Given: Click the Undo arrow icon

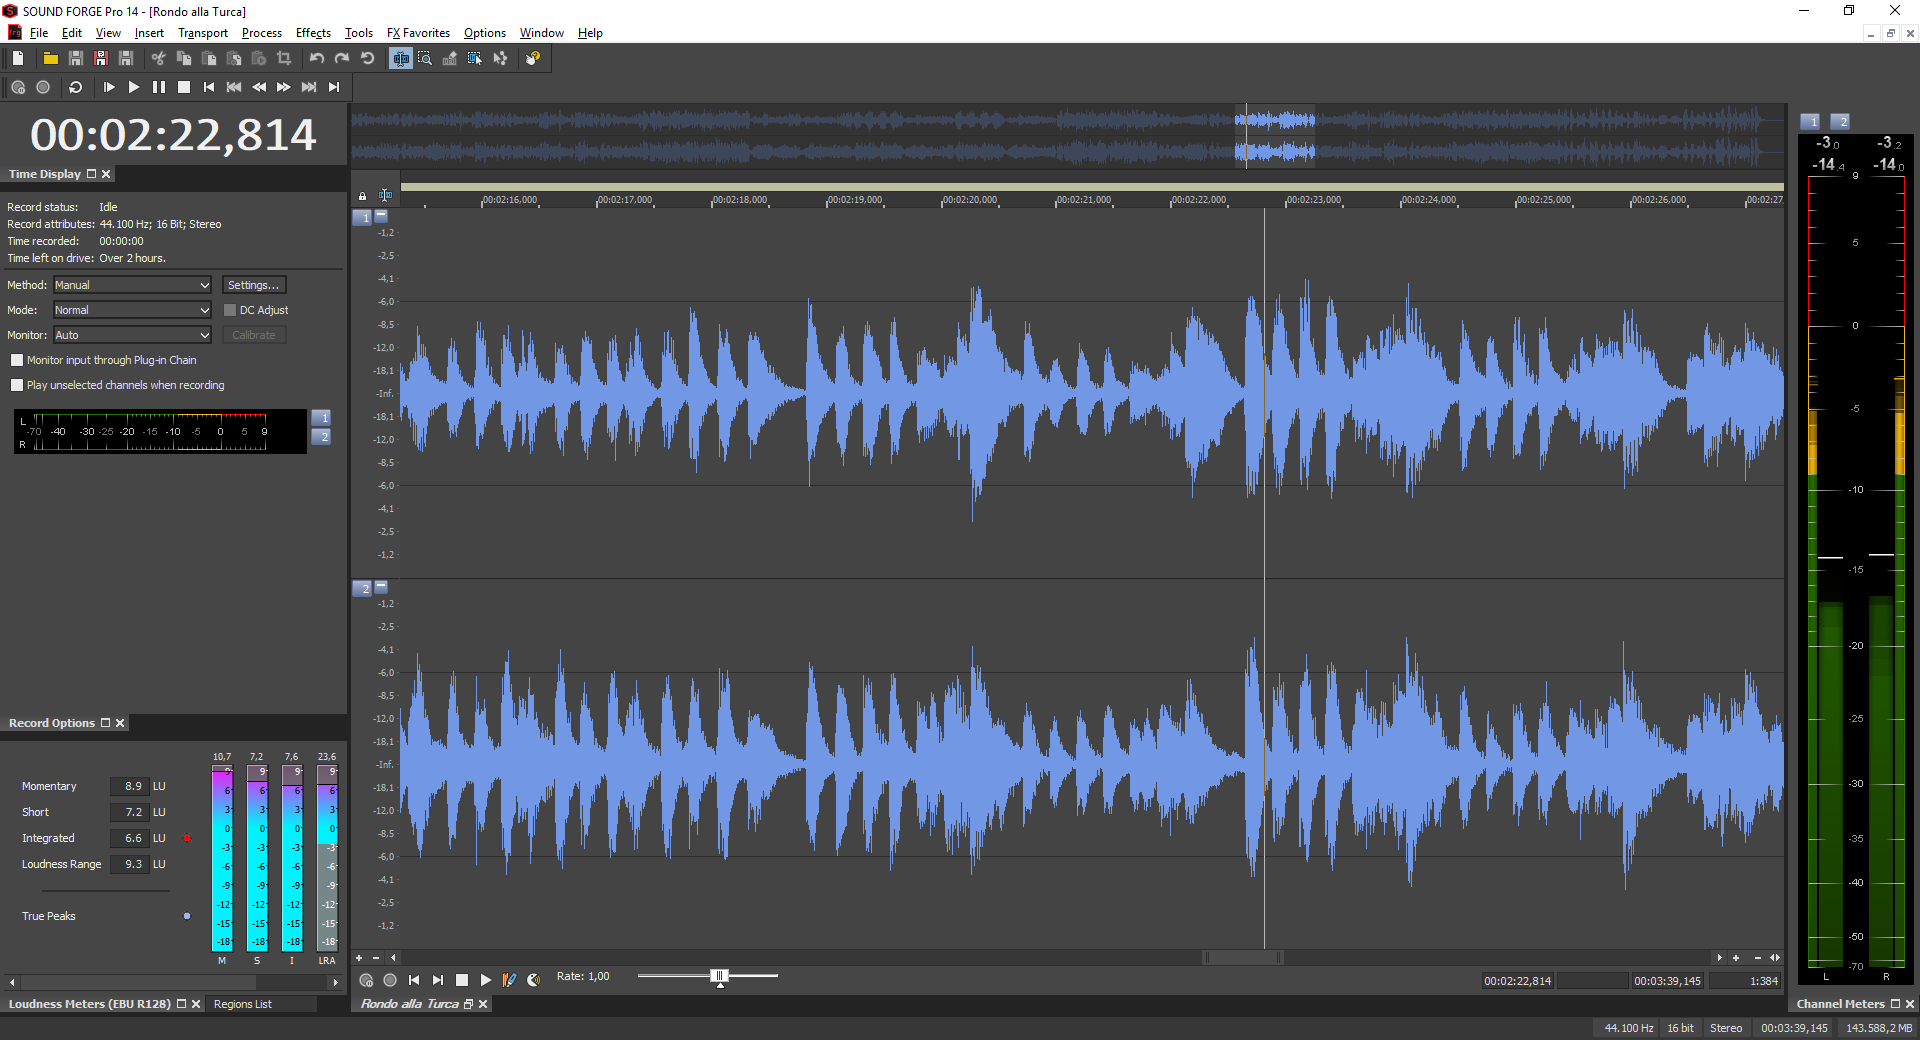Looking at the screenshot, I should pos(317,59).
